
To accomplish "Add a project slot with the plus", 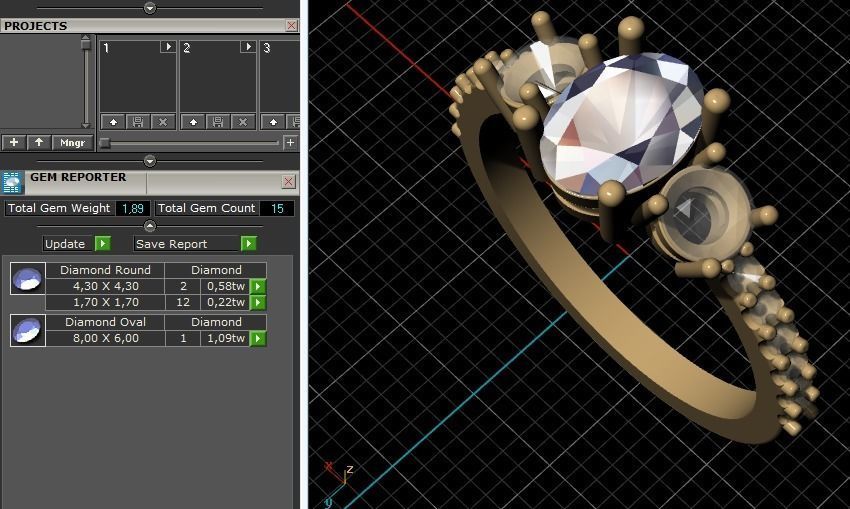I will tap(290, 143).
